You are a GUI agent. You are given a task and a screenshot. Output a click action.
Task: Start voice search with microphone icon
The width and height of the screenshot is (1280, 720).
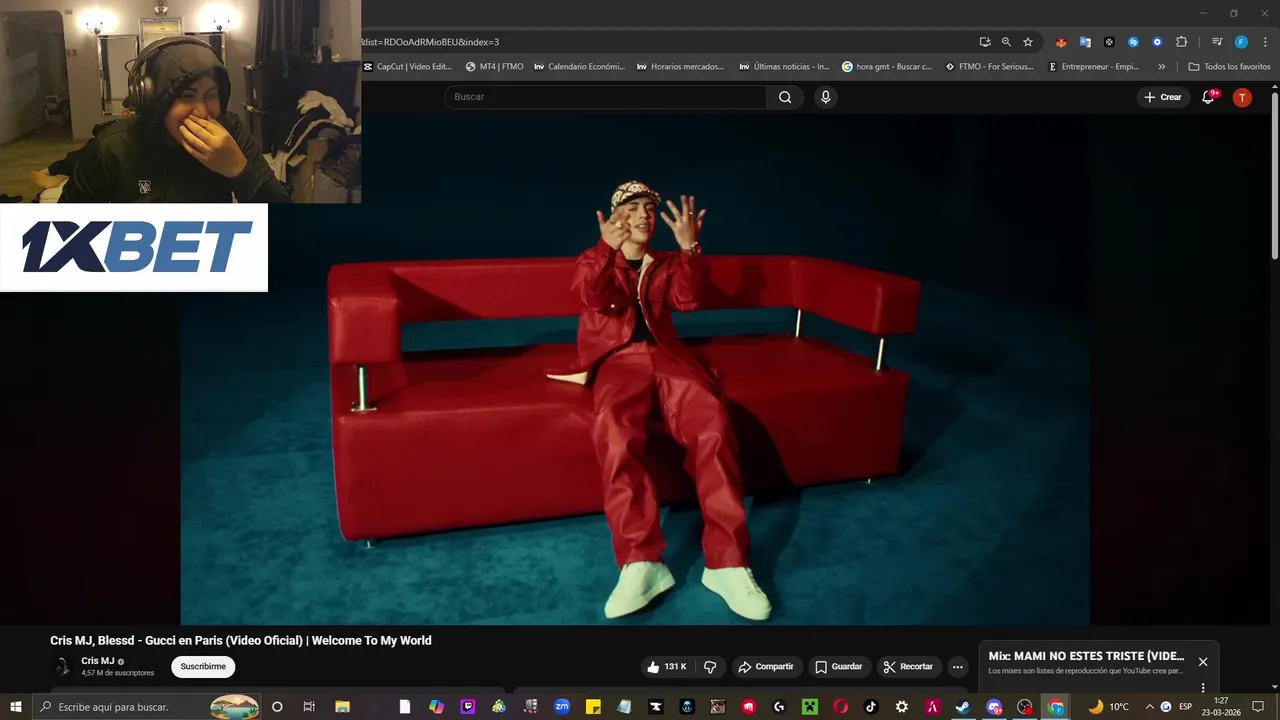point(825,97)
